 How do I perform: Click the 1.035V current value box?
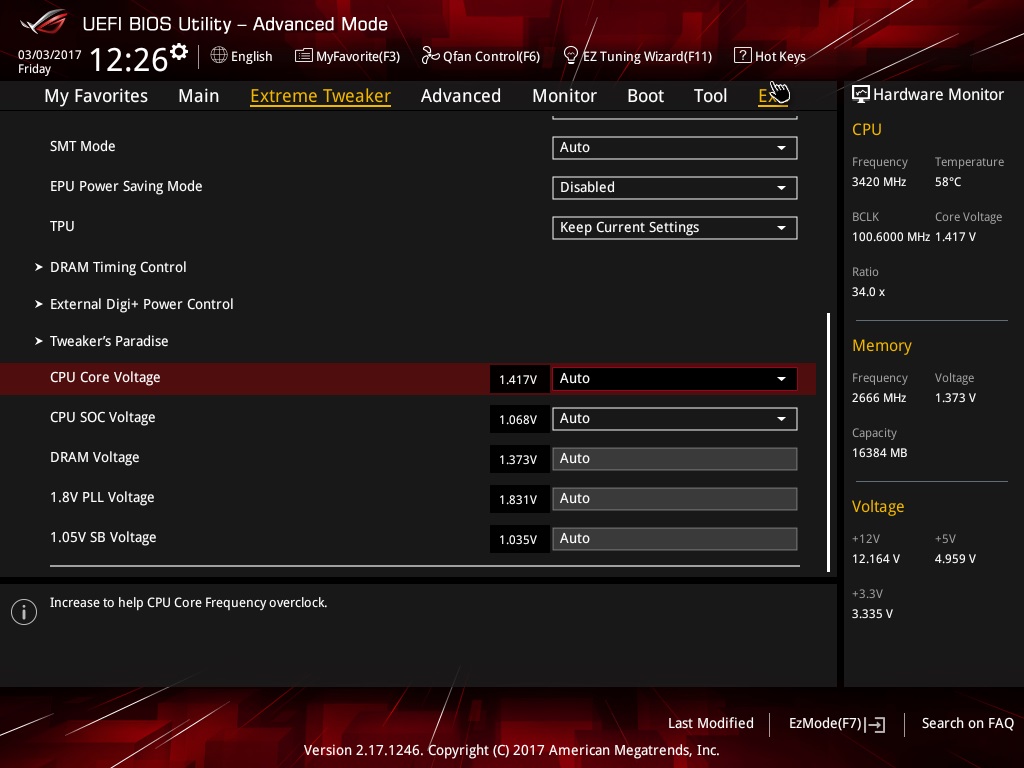[519, 539]
